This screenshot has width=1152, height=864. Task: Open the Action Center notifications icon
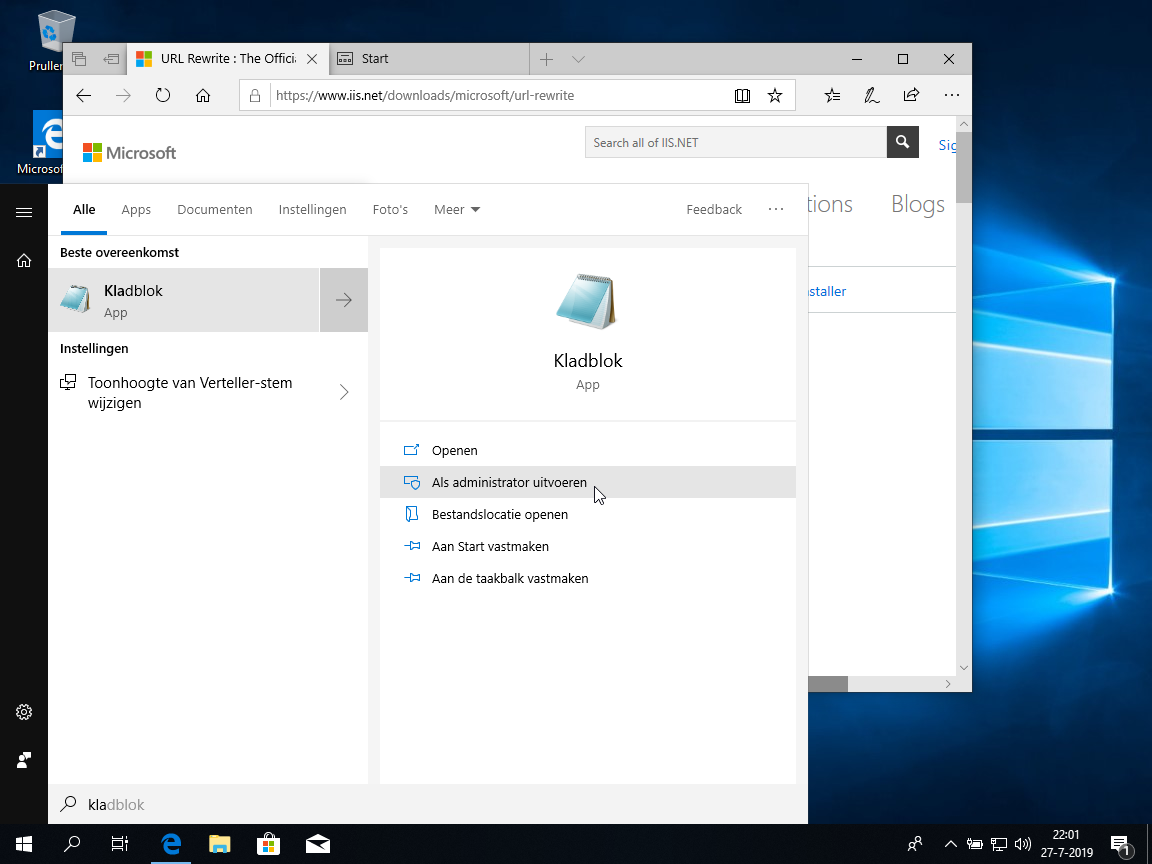click(x=1120, y=844)
